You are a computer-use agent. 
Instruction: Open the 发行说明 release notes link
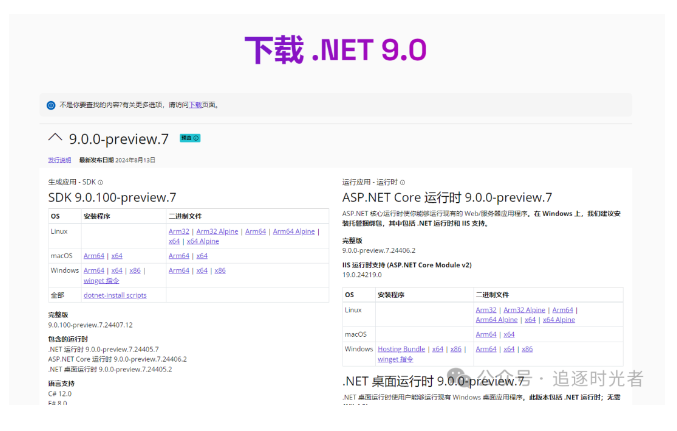(x=60, y=160)
